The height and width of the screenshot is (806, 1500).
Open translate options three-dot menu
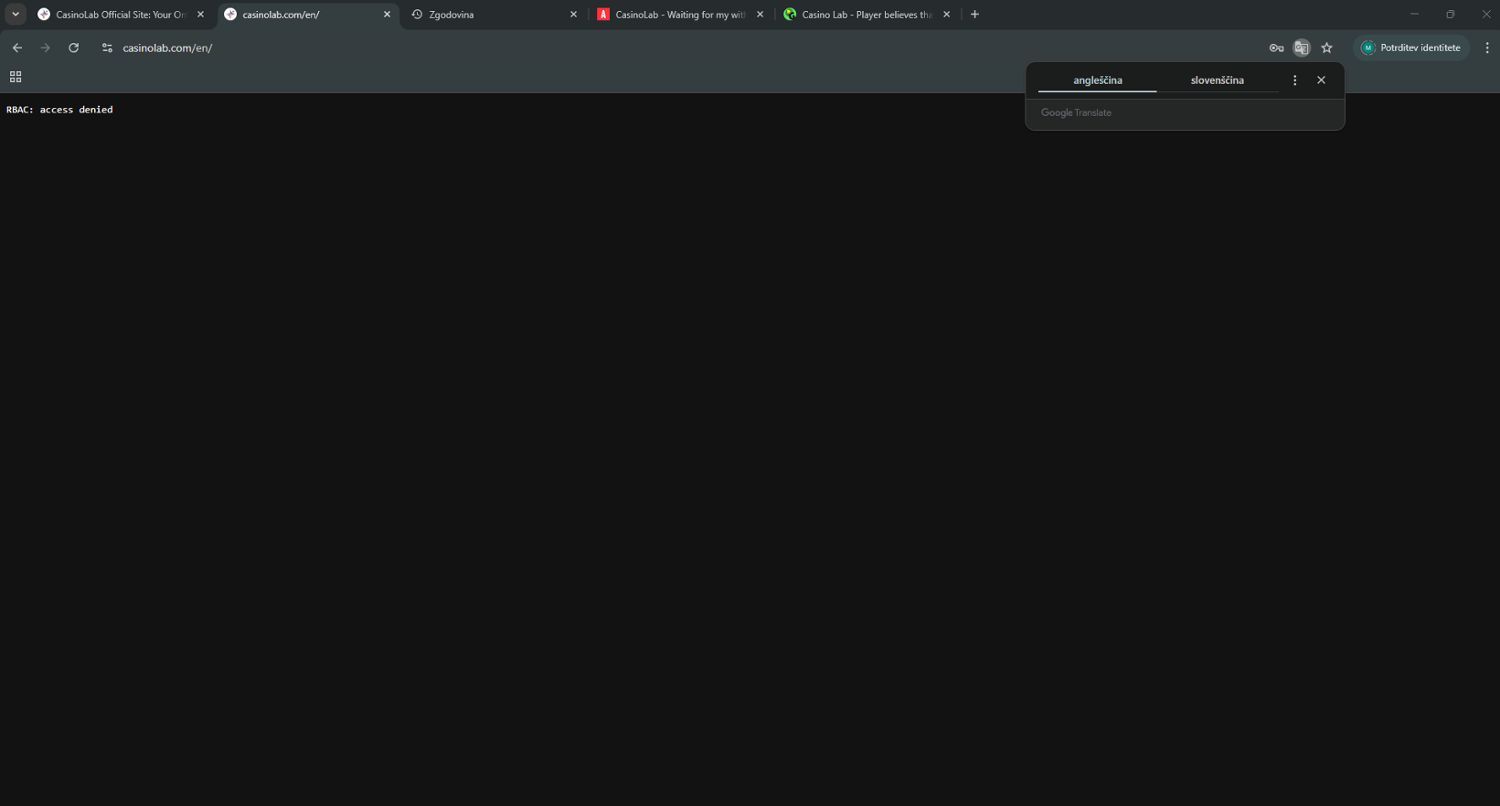click(x=1295, y=80)
